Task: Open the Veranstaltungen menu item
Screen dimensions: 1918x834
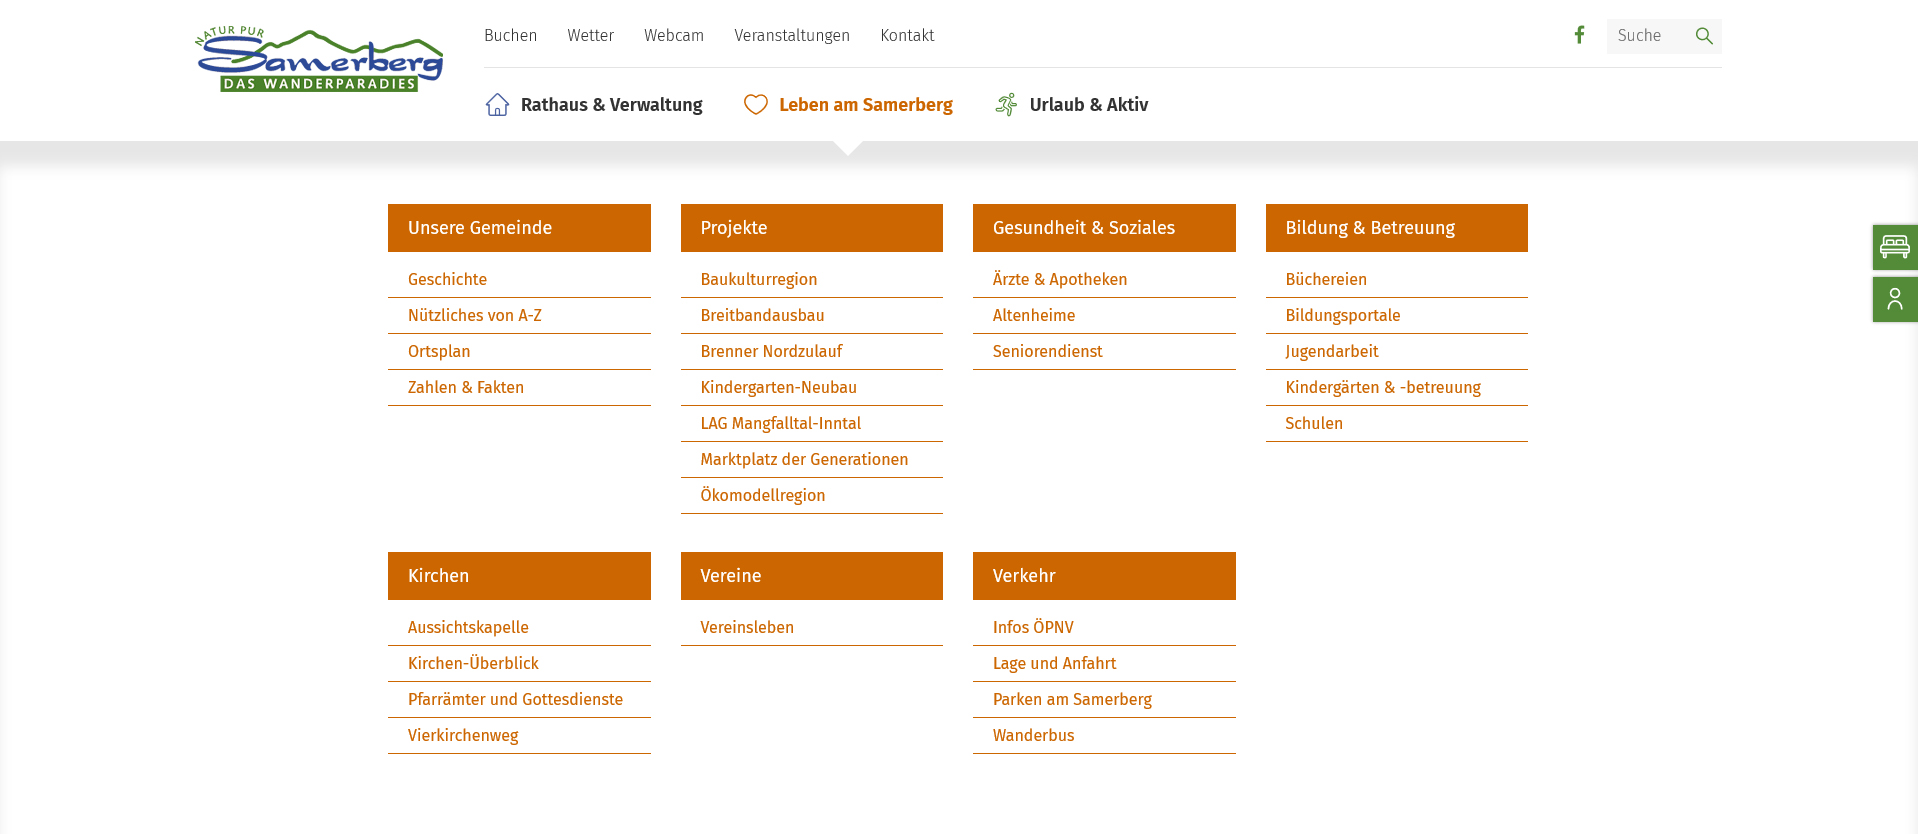Action: click(791, 36)
